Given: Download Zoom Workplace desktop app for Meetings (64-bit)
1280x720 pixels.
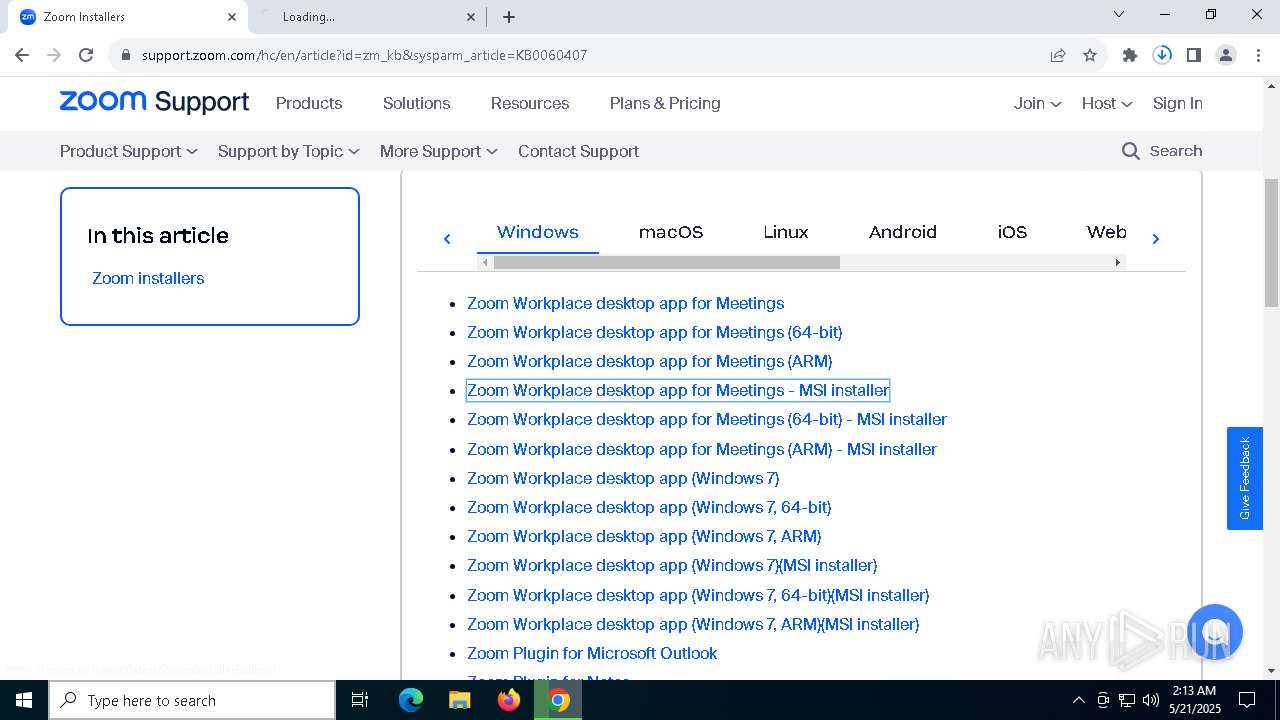Looking at the screenshot, I should click(655, 332).
